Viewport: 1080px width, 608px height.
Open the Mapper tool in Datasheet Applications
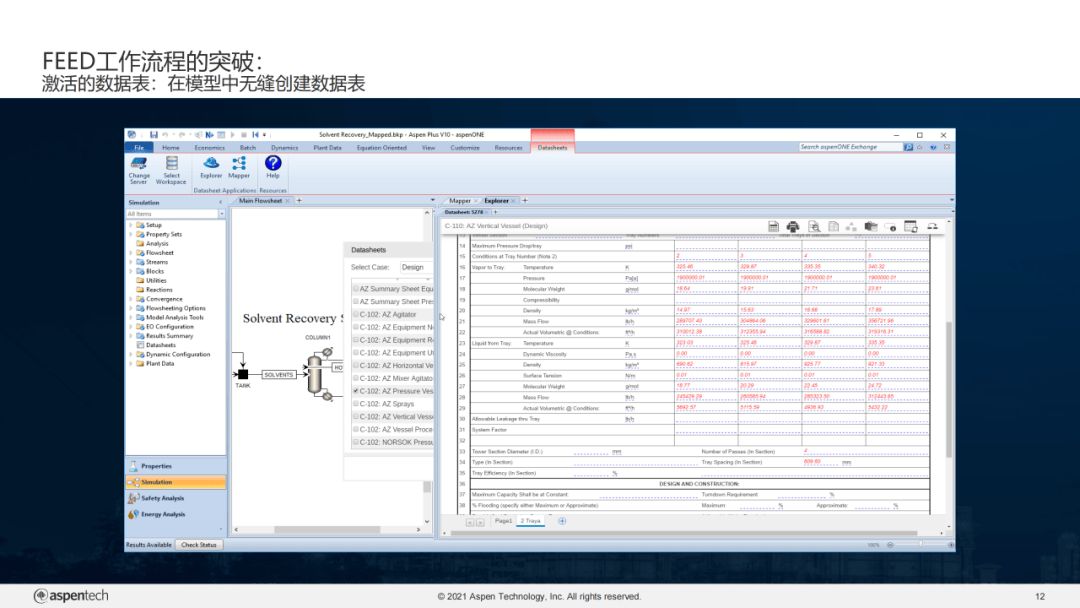pos(239,167)
